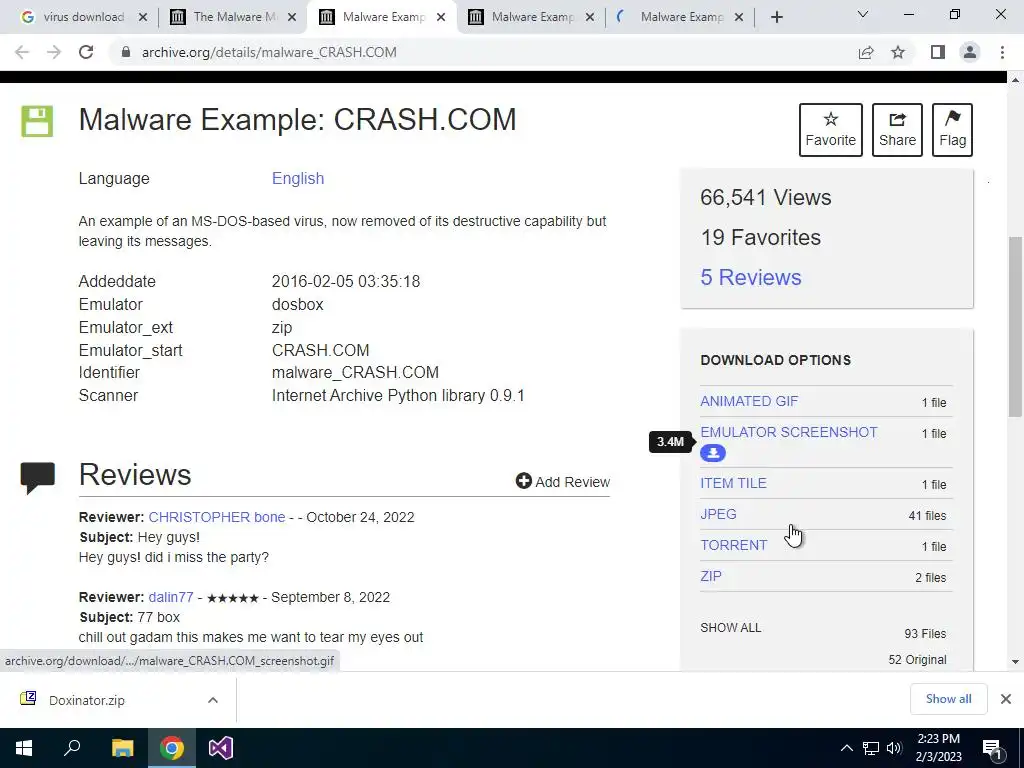
Task: Click the Addeddate value '2016-02-05 03:35:18'
Action: click(x=346, y=281)
